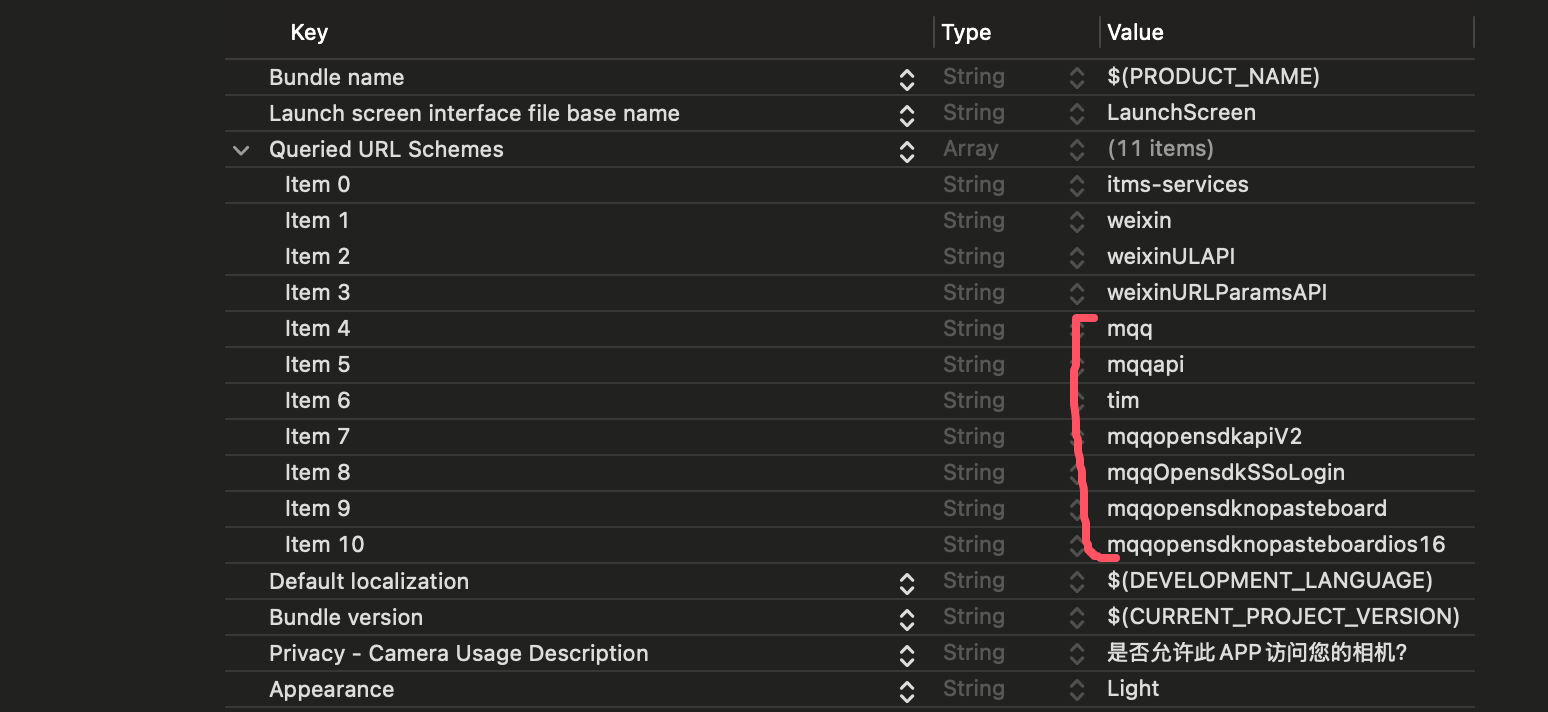Select the Item 1 row key
Screen dimensions: 1548x712
(x=317, y=221)
